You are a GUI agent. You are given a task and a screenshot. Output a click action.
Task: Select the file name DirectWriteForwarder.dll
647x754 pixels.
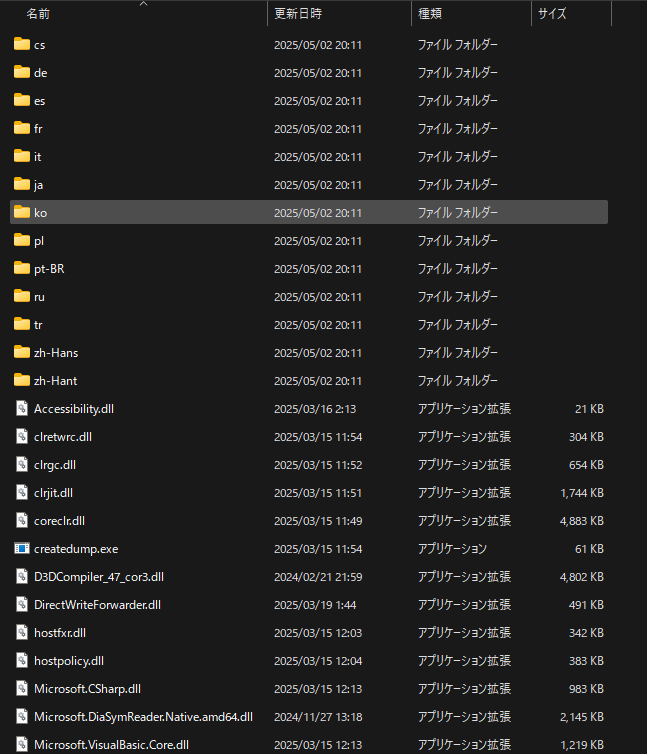click(98, 605)
